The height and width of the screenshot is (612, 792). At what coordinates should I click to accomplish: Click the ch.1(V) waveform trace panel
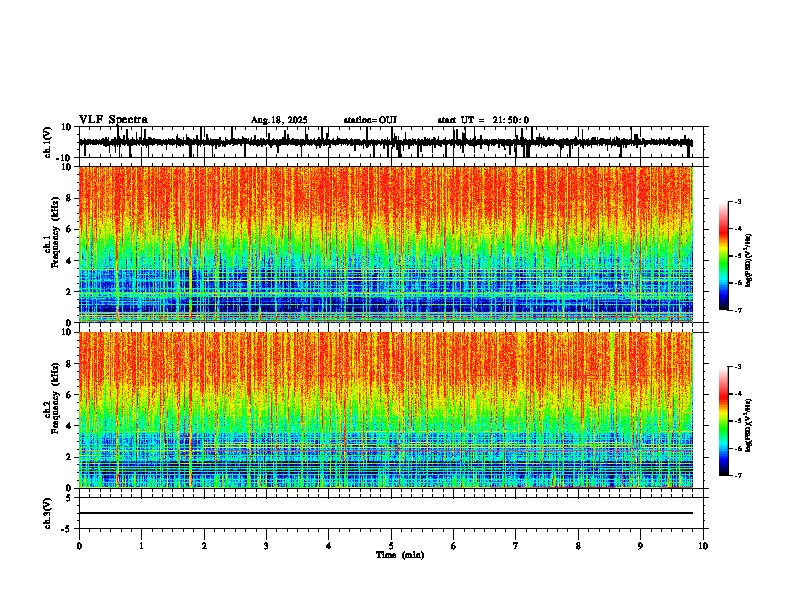point(391,142)
